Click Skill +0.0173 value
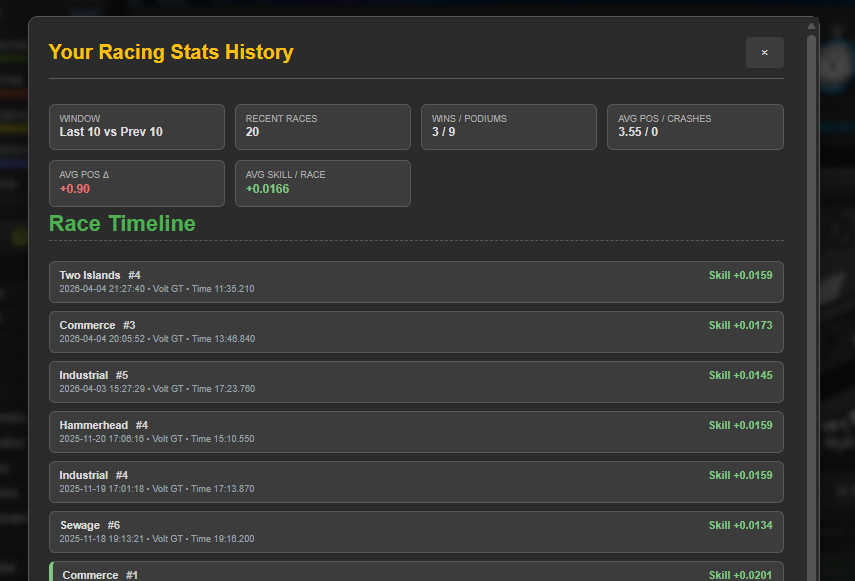Screen dimensions: 855x581 tap(740, 325)
